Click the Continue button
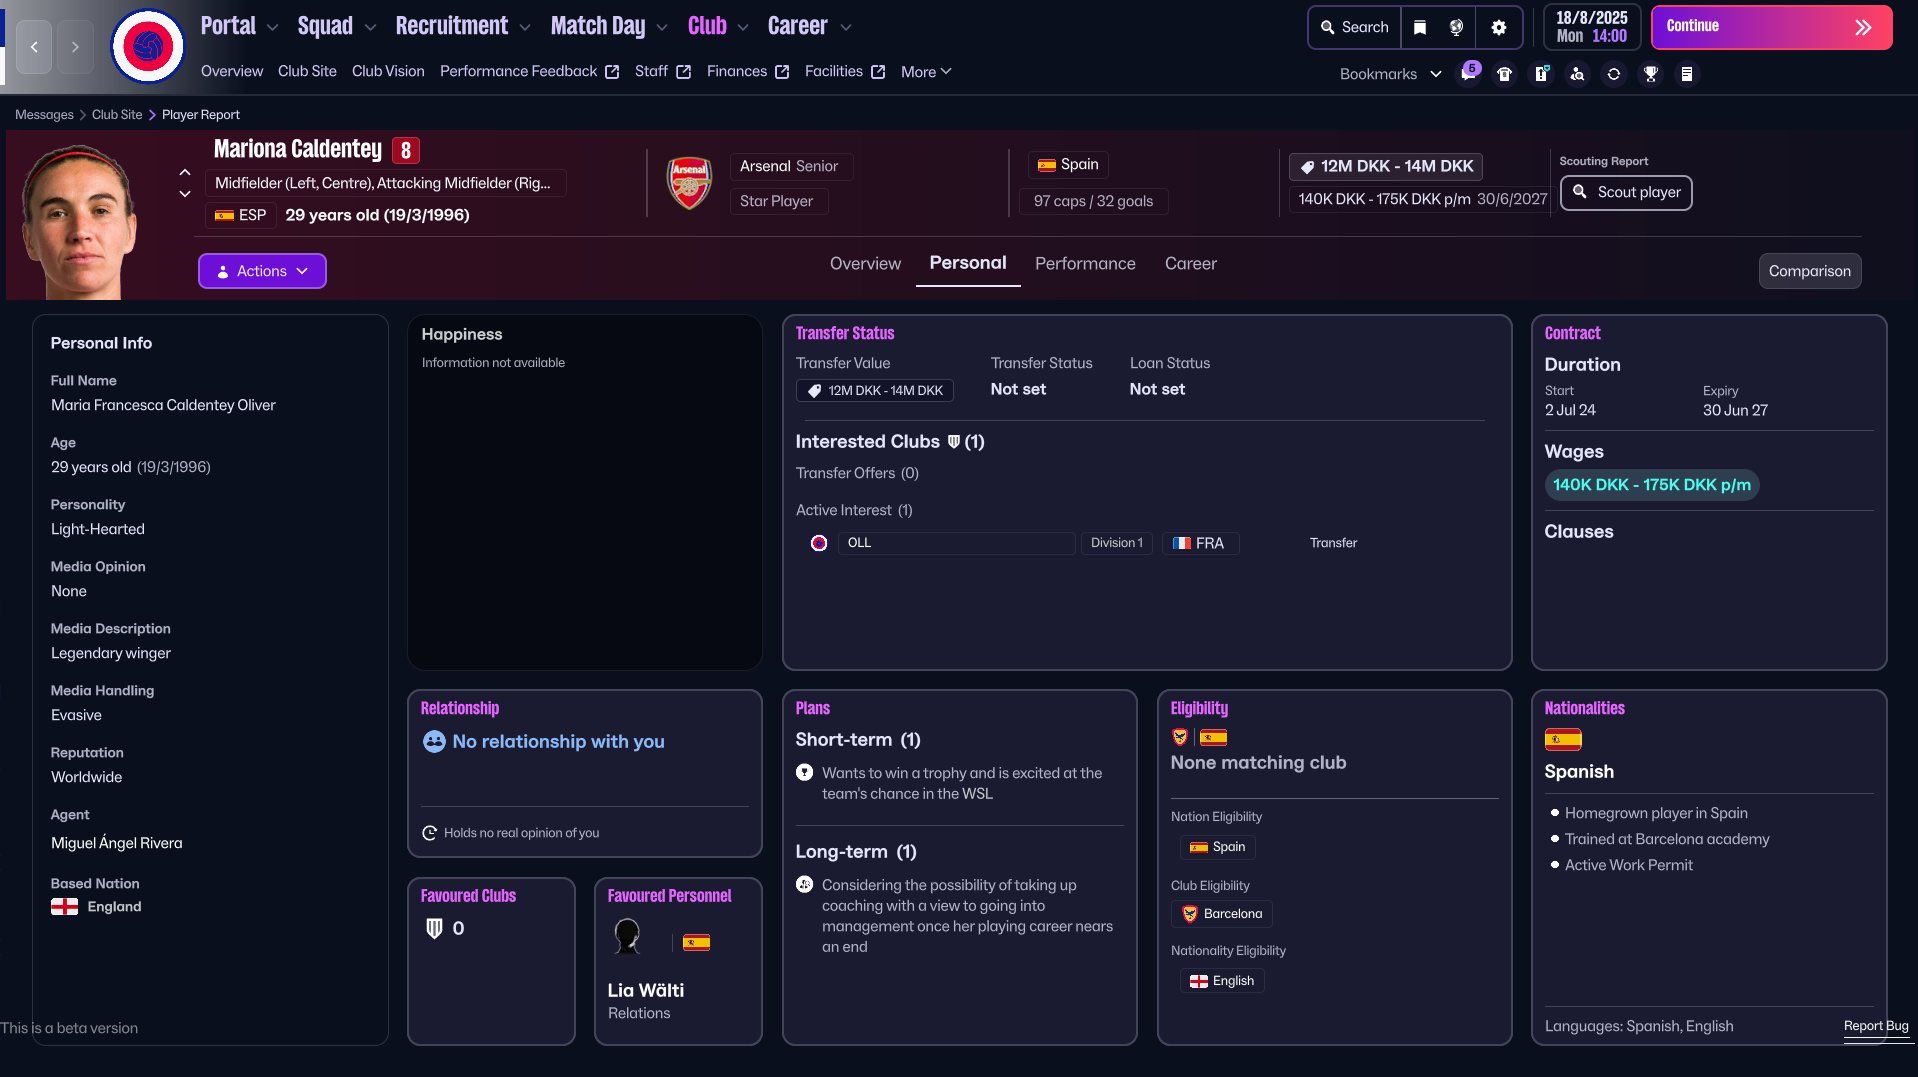 pyautogui.click(x=1771, y=27)
